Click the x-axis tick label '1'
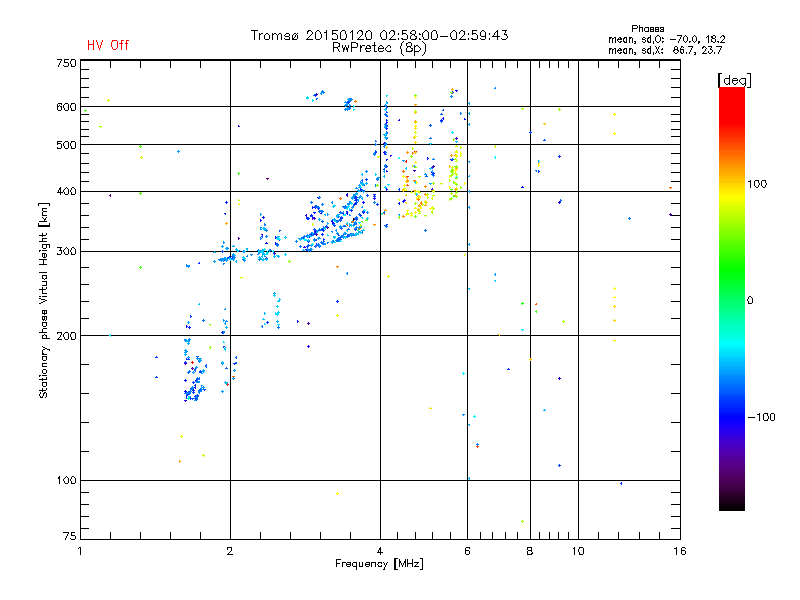The width and height of the screenshot is (800, 600). (80, 551)
